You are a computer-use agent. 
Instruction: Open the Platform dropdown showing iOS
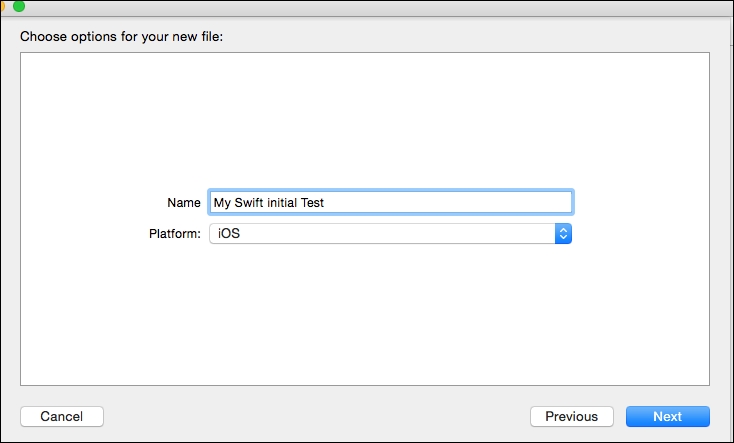tap(390, 233)
